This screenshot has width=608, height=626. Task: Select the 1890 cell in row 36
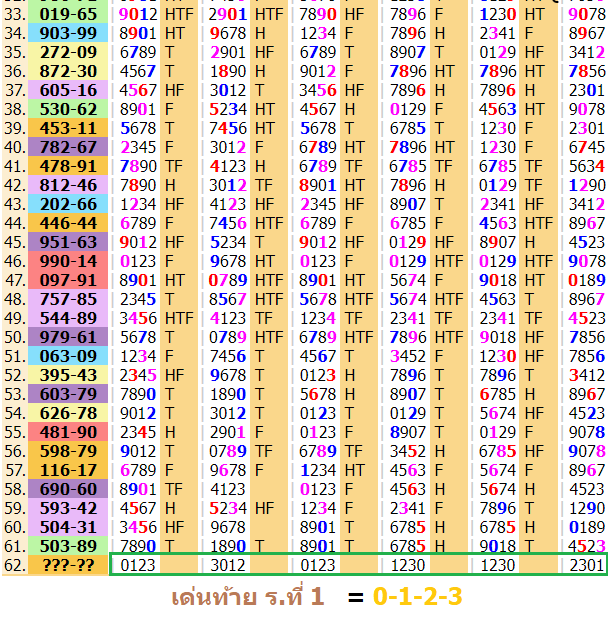coord(228,71)
